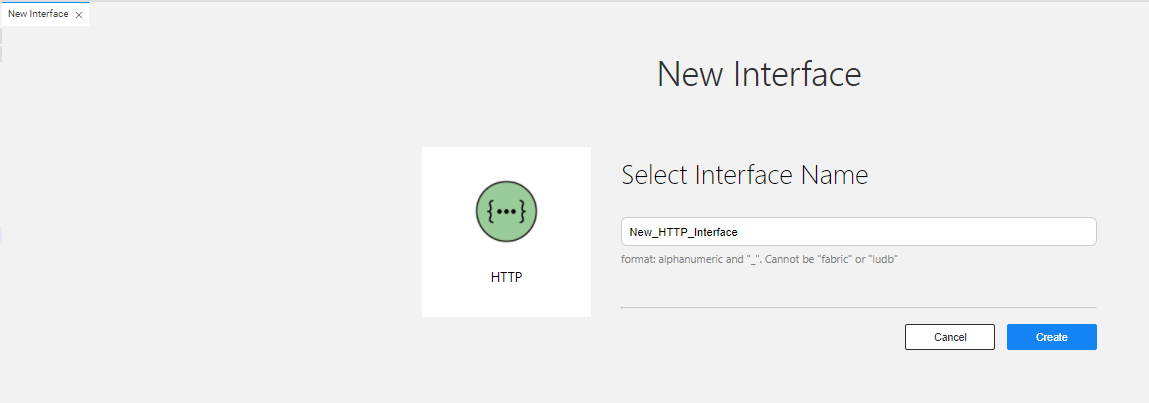
Task: Click the upper left-edge panel handle
Action: (x=1, y=44)
